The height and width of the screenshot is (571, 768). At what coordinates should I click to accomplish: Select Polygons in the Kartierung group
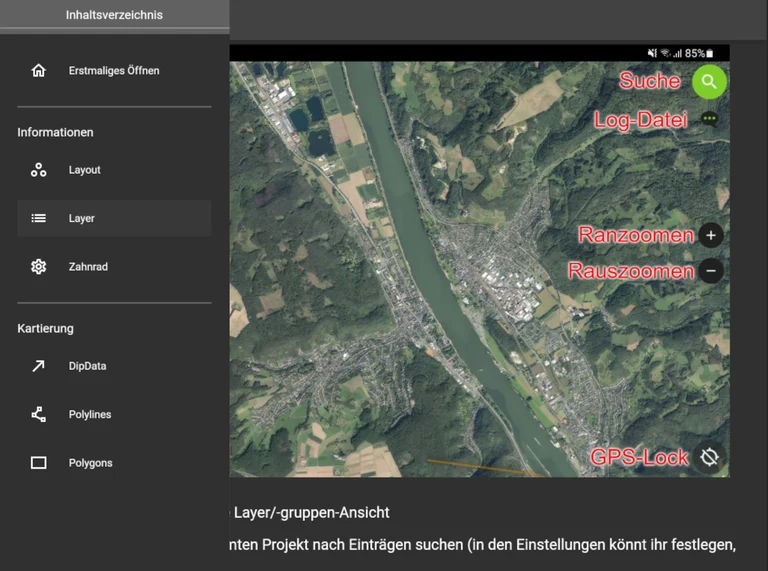[90, 463]
